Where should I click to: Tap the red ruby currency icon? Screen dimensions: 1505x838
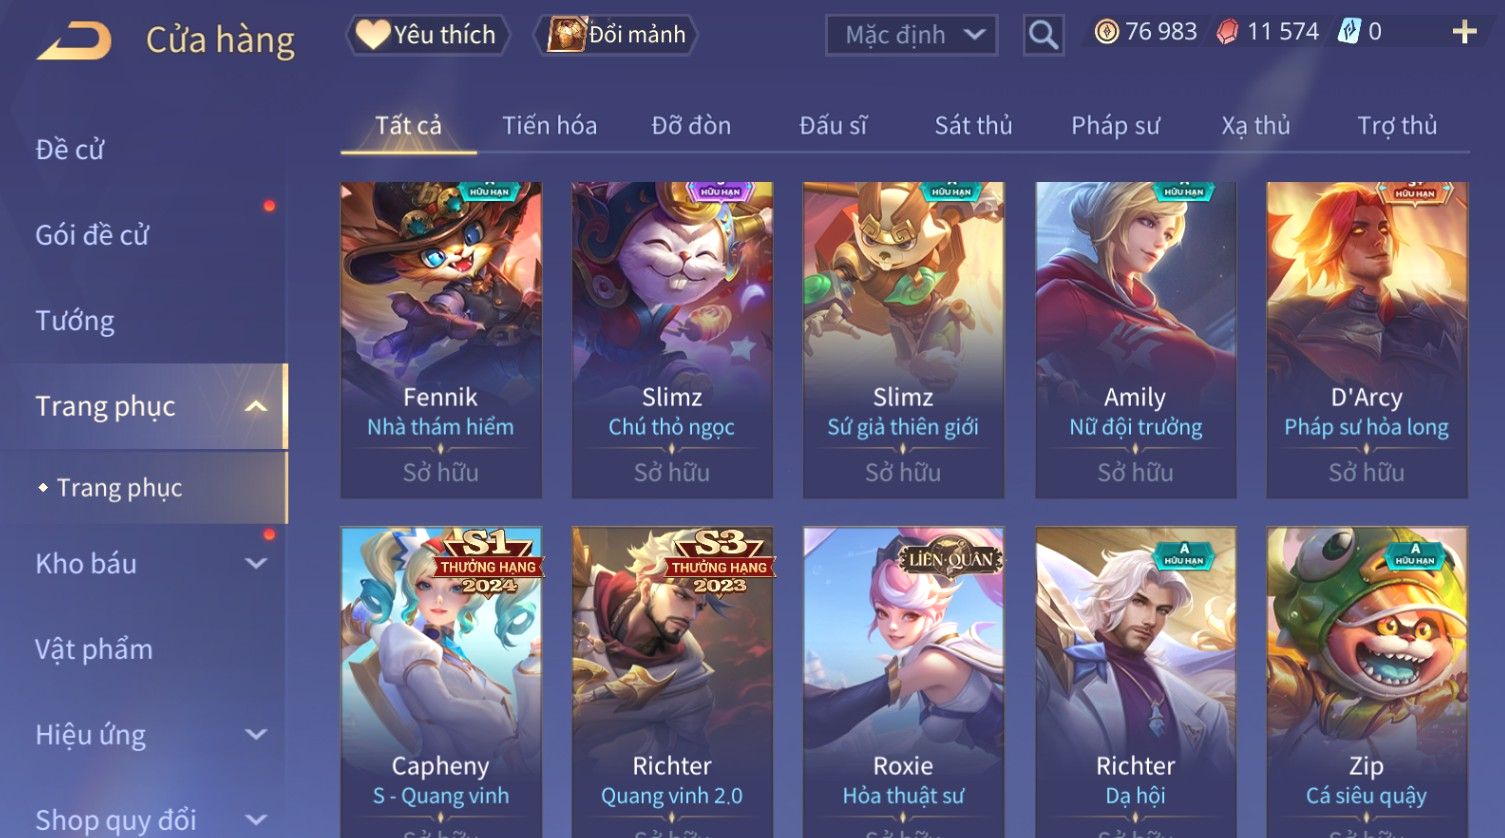(x=1227, y=32)
